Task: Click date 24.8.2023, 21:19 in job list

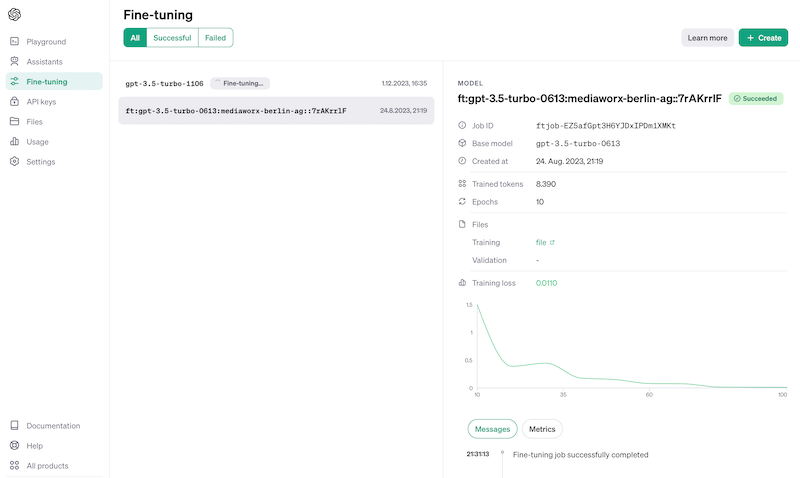Action: (404, 110)
